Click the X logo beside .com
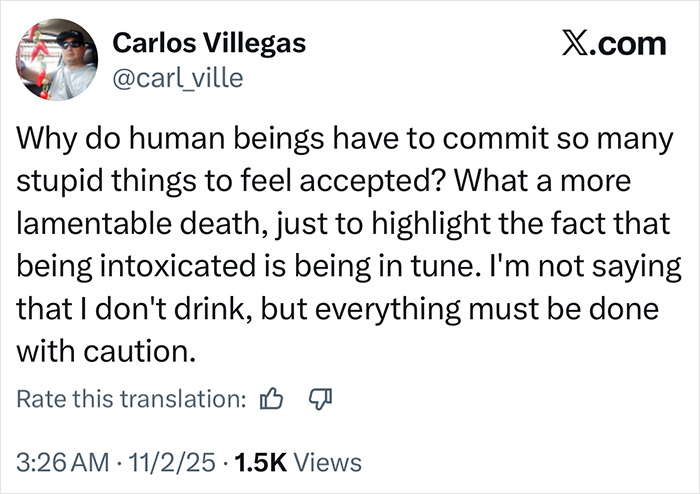This screenshot has height=494, width=700. pyautogui.click(x=566, y=44)
